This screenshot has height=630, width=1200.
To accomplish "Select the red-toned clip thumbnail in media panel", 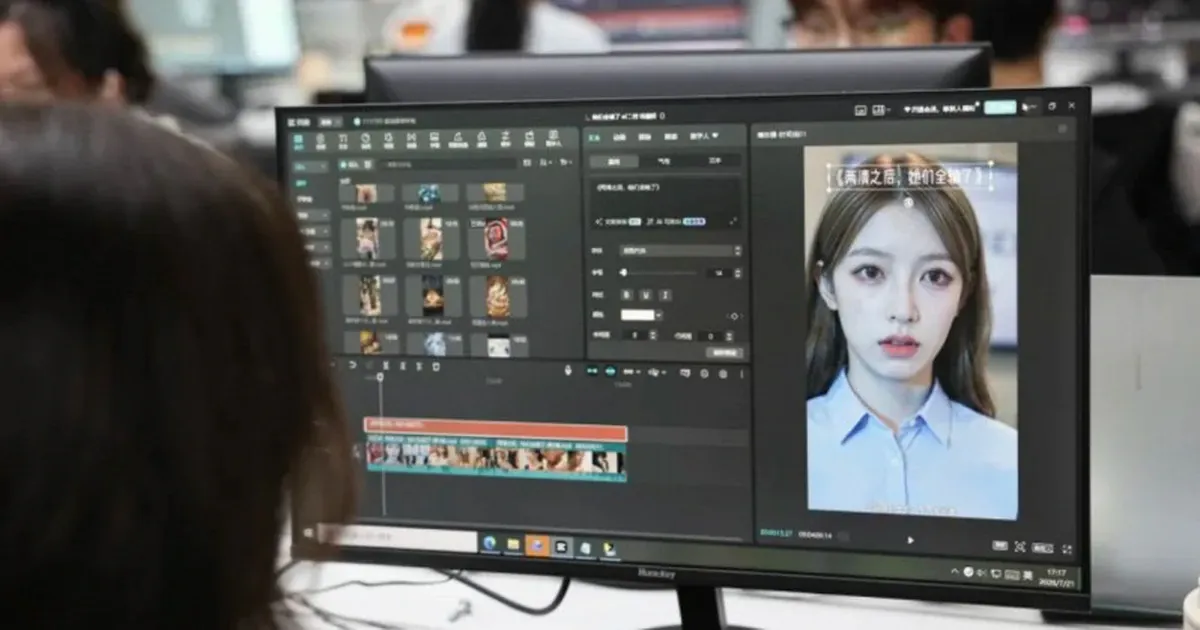I will (x=497, y=239).
